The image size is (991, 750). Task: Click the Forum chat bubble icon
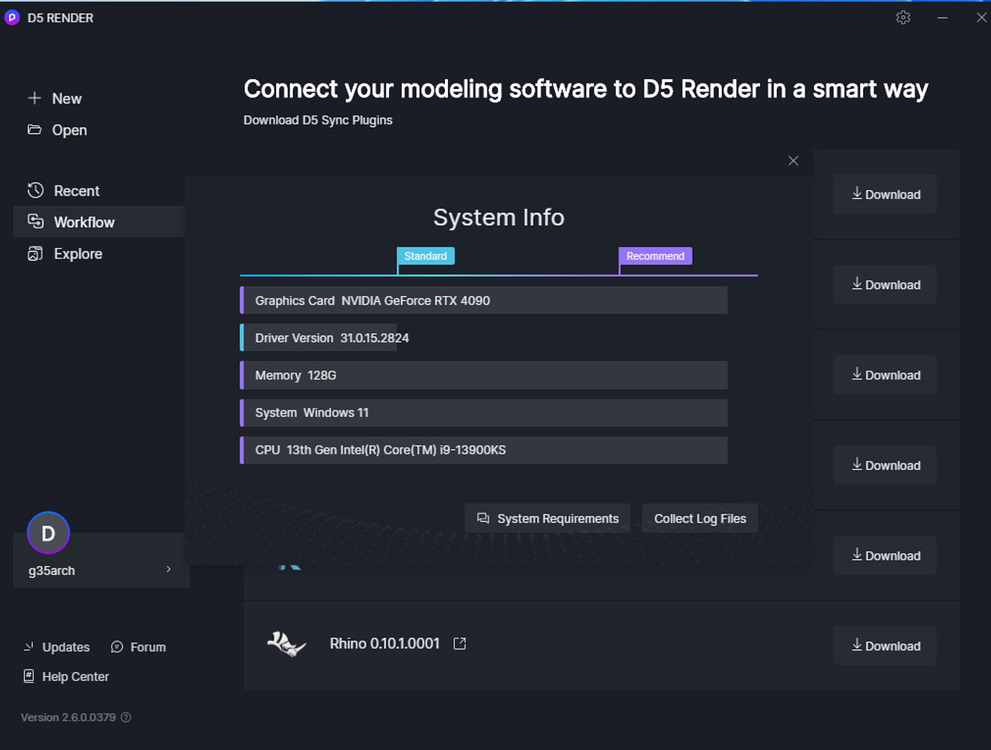(117, 646)
